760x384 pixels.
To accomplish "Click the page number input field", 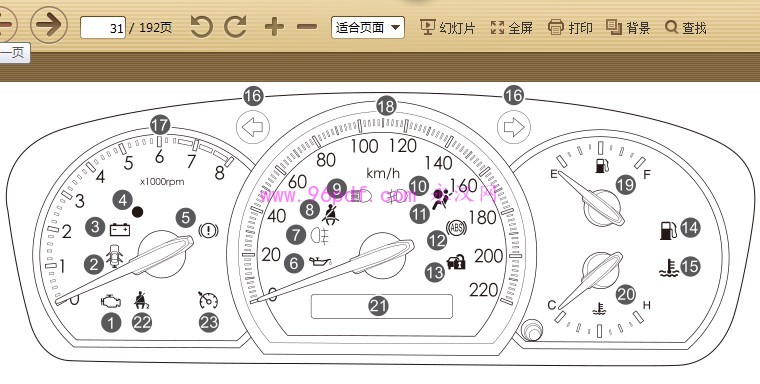I will (103, 28).
